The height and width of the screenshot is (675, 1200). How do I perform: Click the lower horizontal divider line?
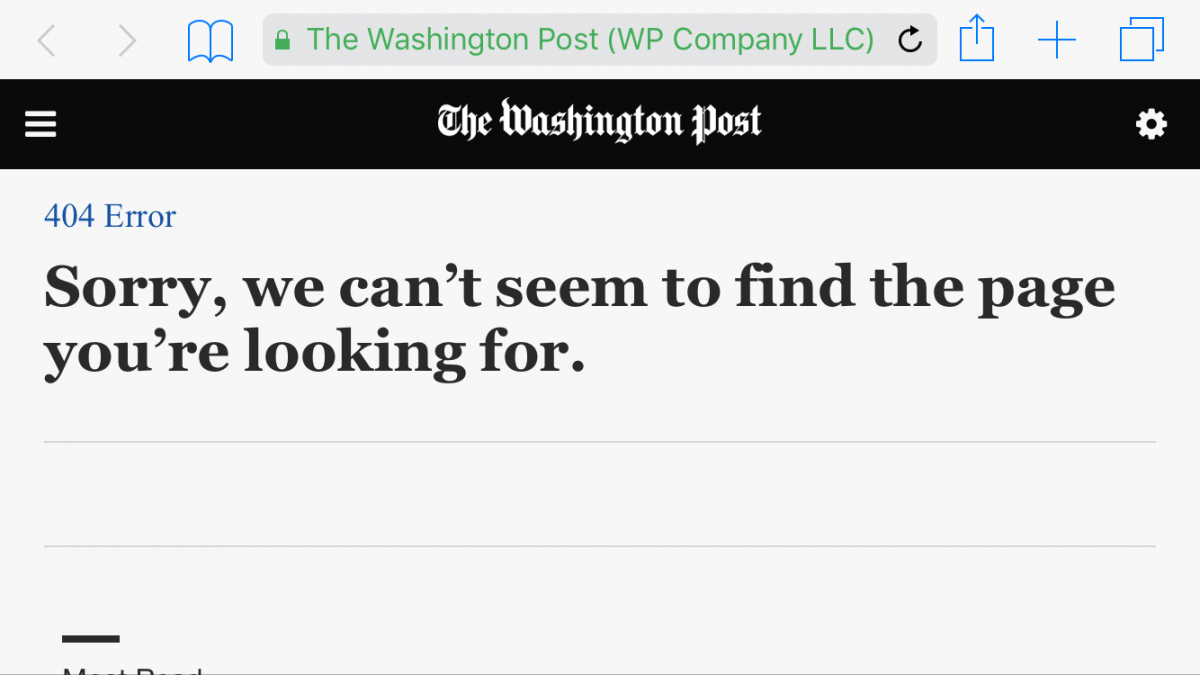(x=600, y=546)
